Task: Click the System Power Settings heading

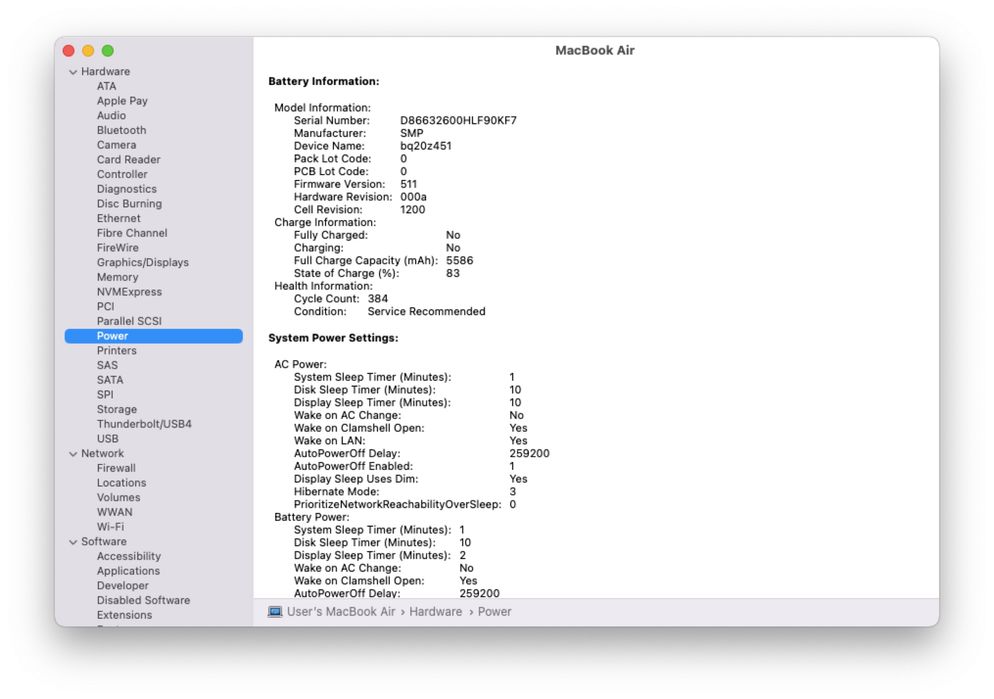Action: click(x=333, y=338)
